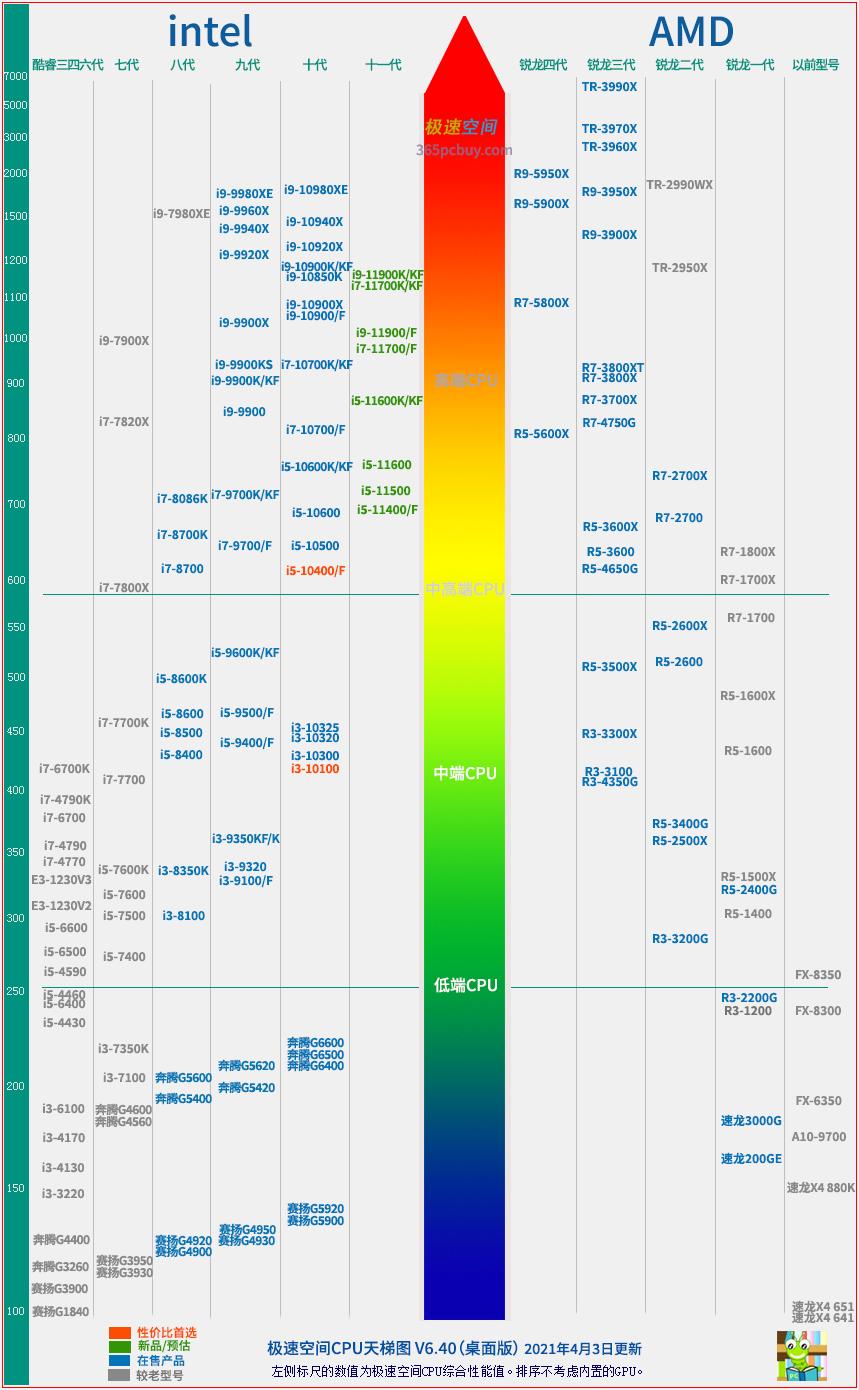Select the 锐龙三代 column header
Viewport: 859px width, 1390px height.
pos(609,64)
